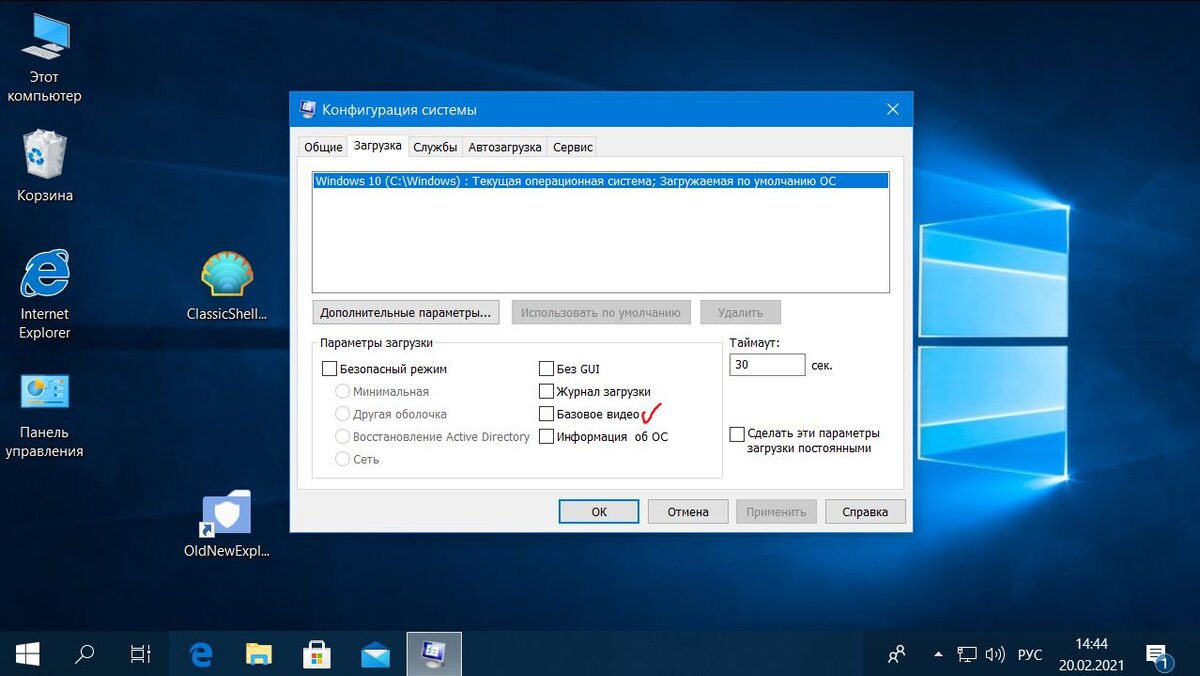Click the Справка button
Viewport: 1200px width, 676px height.
(x=865, y=511)
